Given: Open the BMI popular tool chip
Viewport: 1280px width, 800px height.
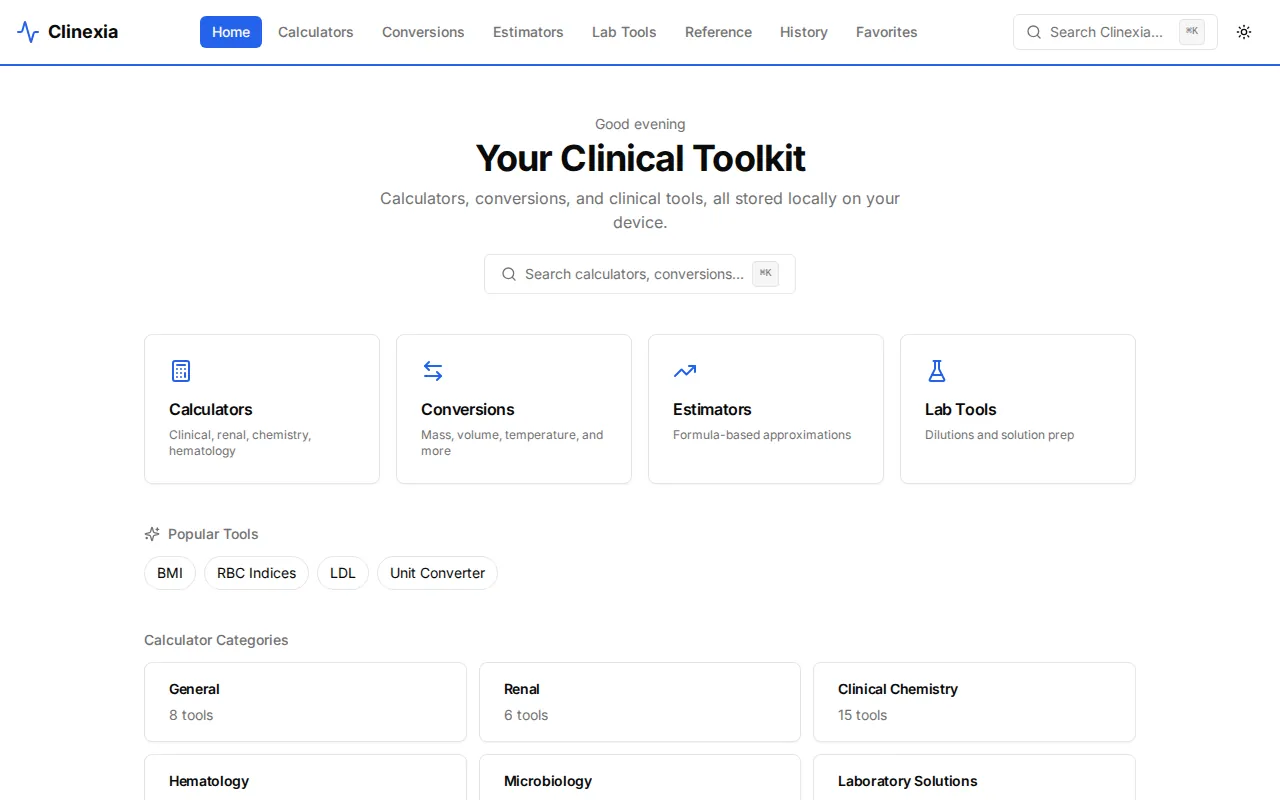Looking at the screenshot, I should click(170, 573).
